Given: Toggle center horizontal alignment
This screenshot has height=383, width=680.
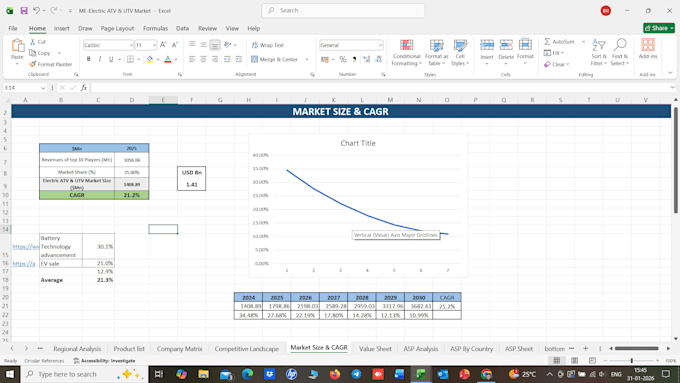Looking at the screenshot, I should coord(203,59).
